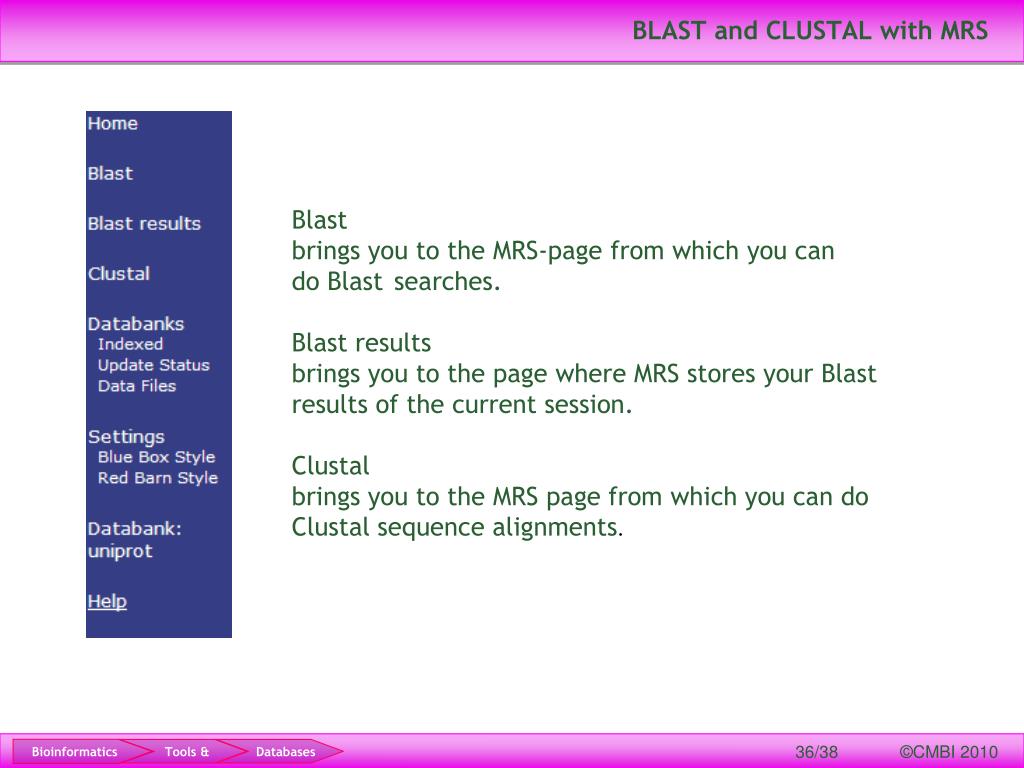Click the 'Blast results' heading in main text
The width and height of the screenshot is (1024, 768).
click(x=361, y=343)
